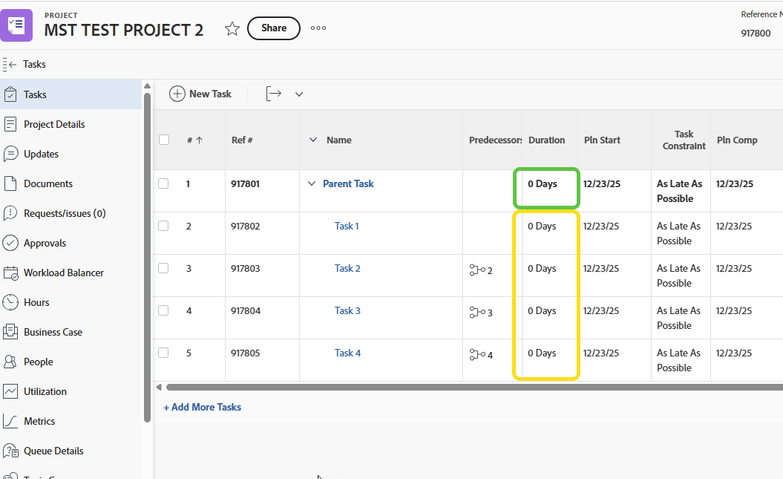Open the Task 3 name link

click(347, 311)
